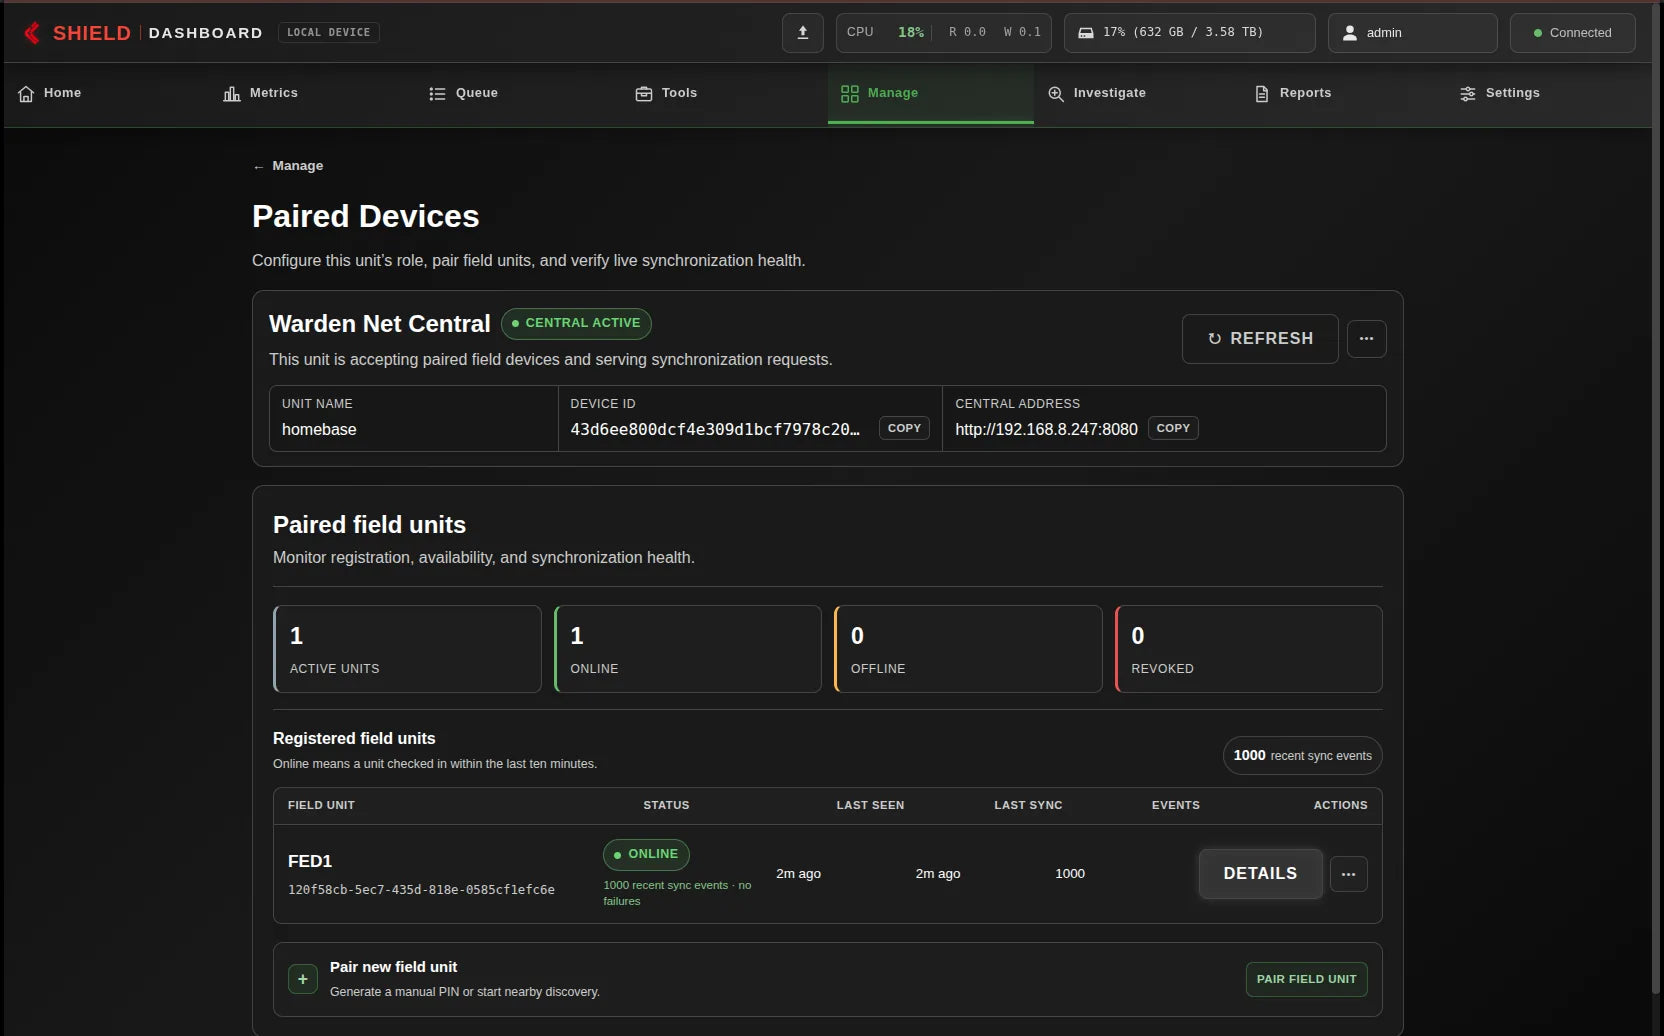The width and height of the screenshot is (1664, 1036).
Task: Click the Investigate magnifier icon
Action: click(x=1055, y=93)
